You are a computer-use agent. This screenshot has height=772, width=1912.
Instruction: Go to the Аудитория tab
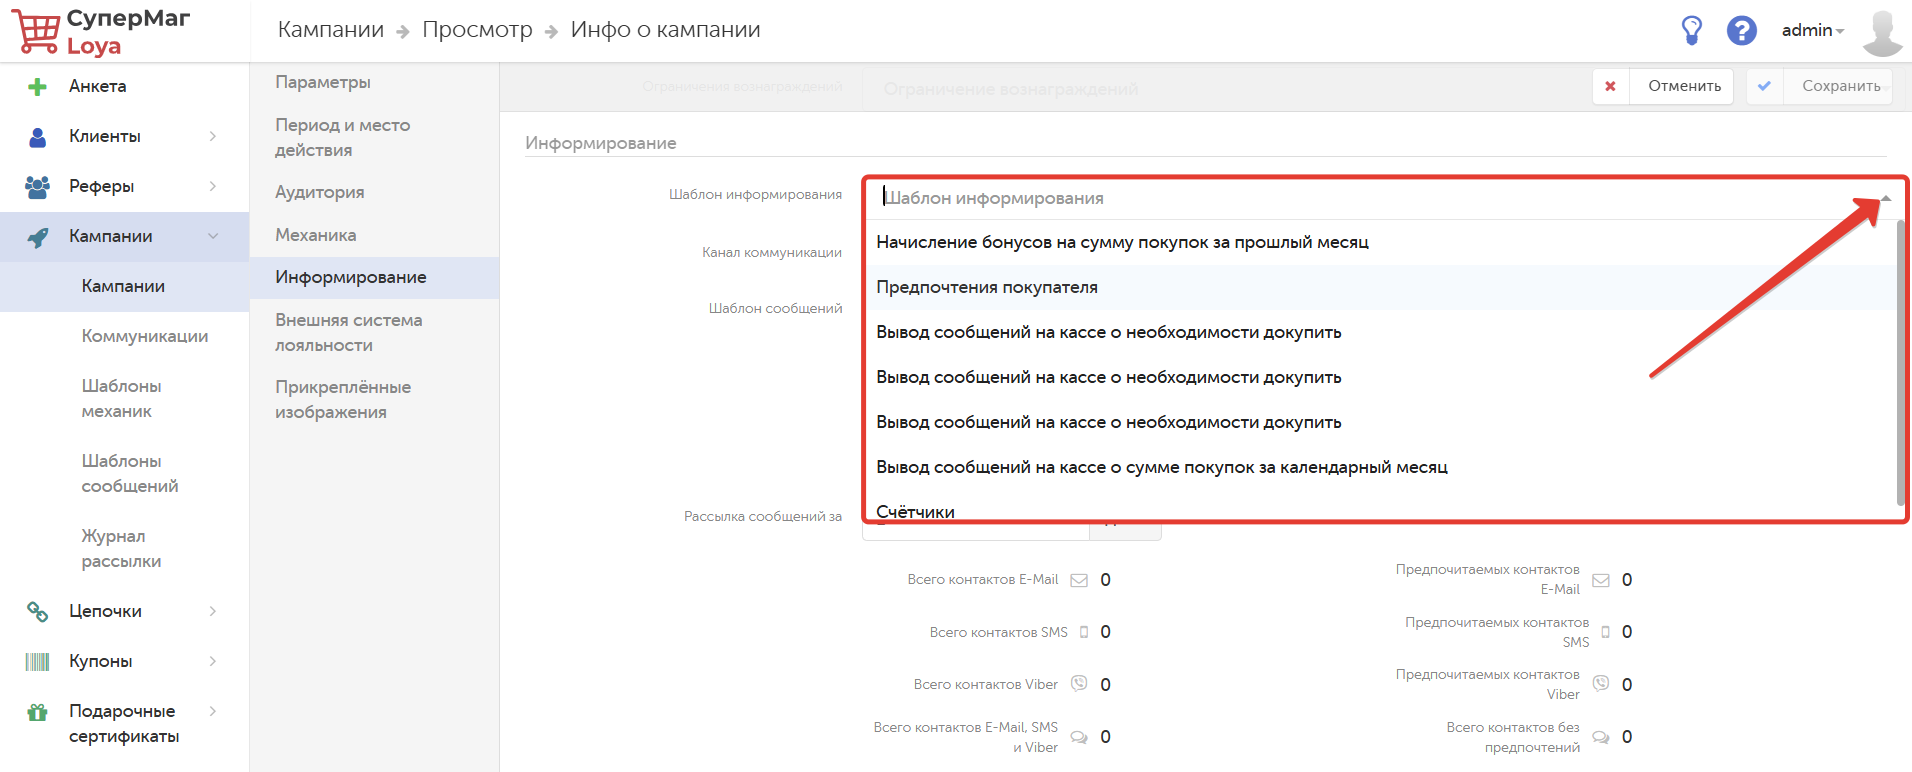pyautogui.click(x=320, y=192)
